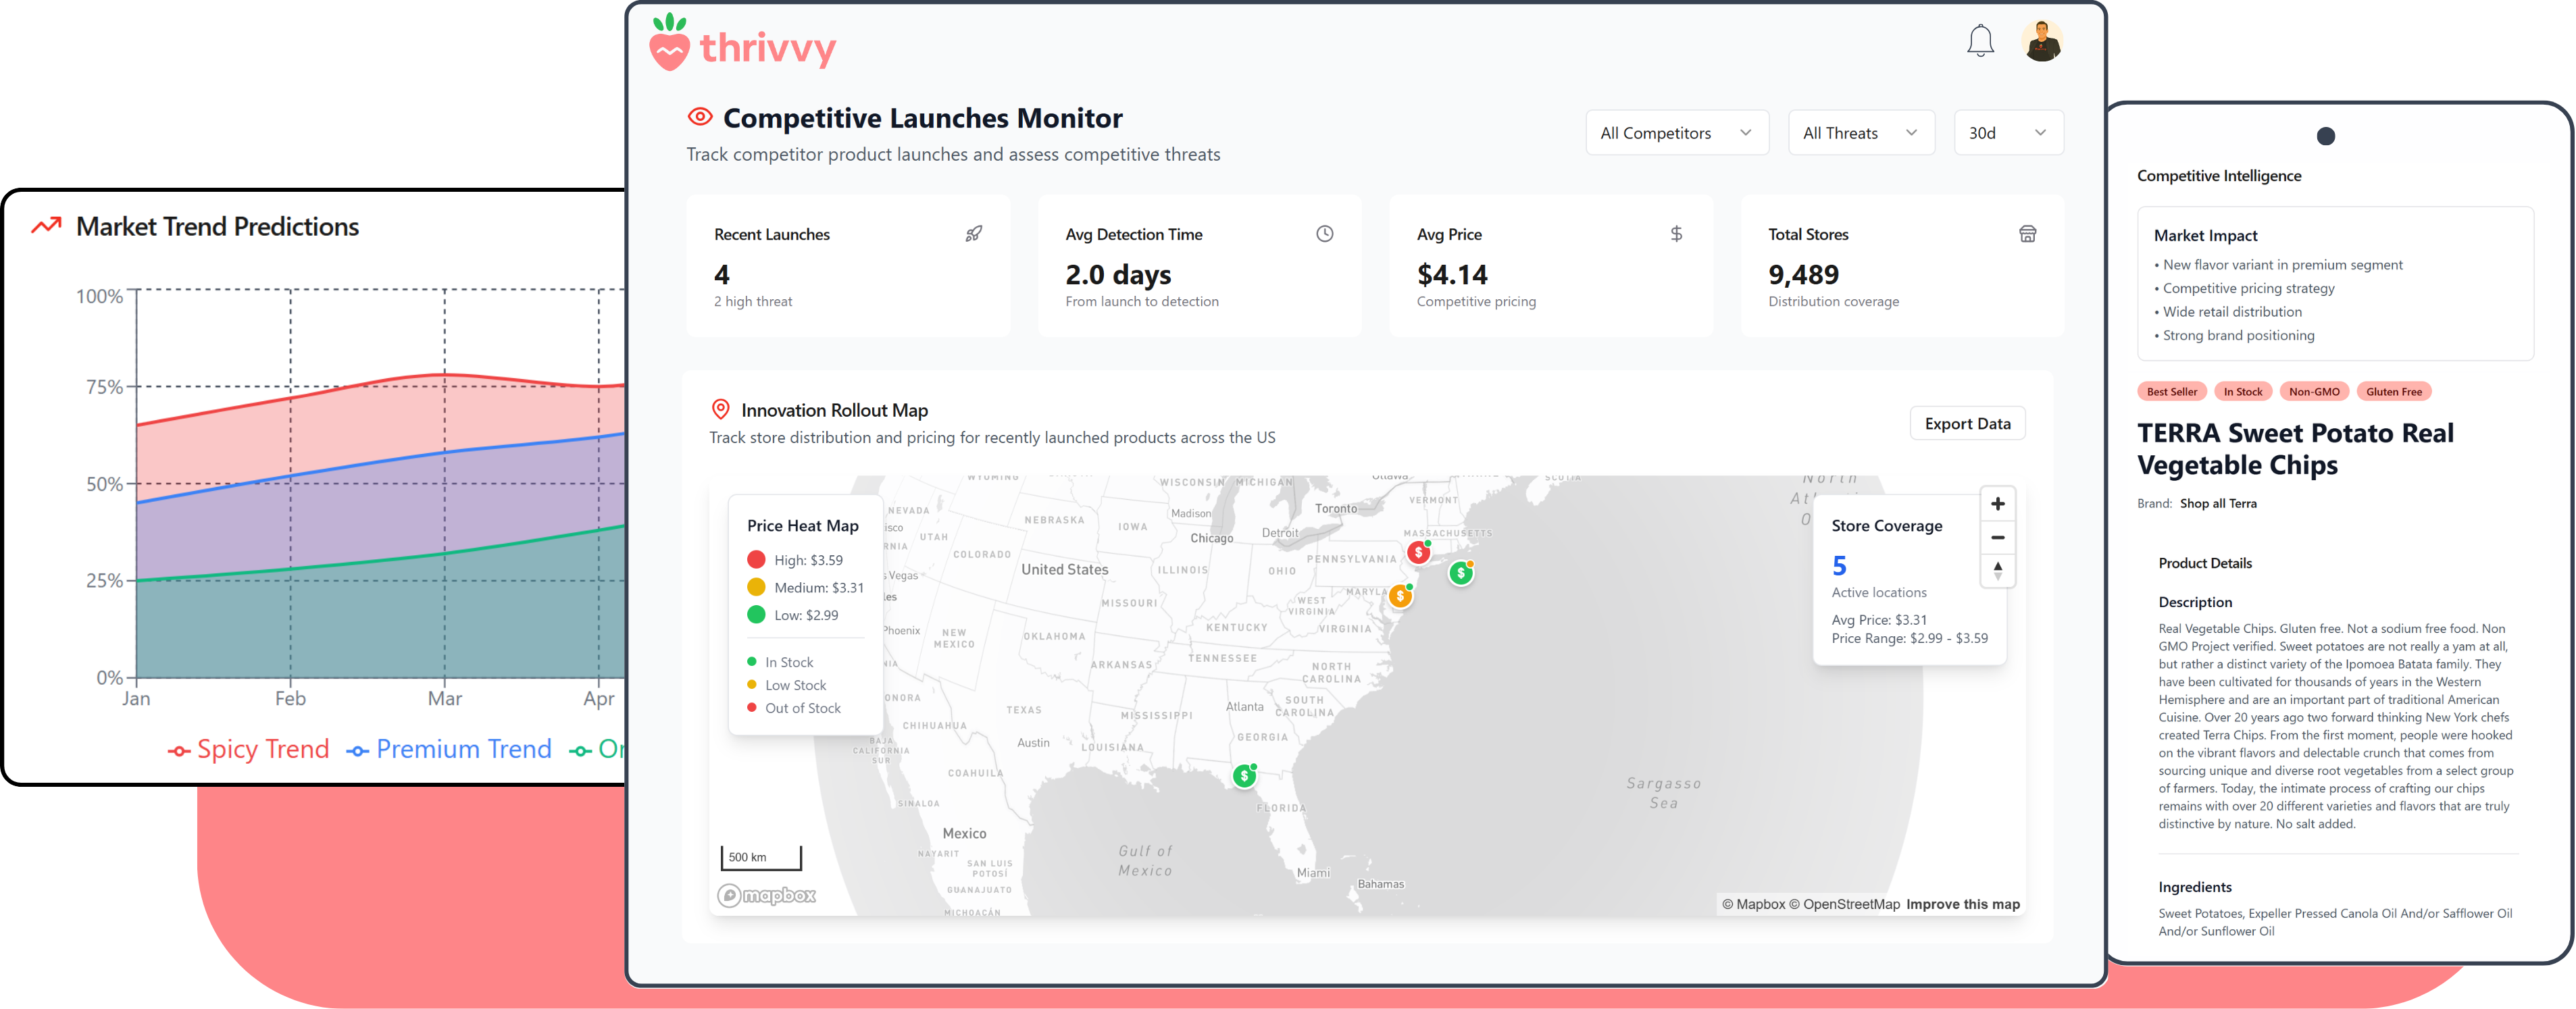Click the dollar icon on Avg Price card
This screenshot has height=1009, width=2576.
coord(1676,234)
